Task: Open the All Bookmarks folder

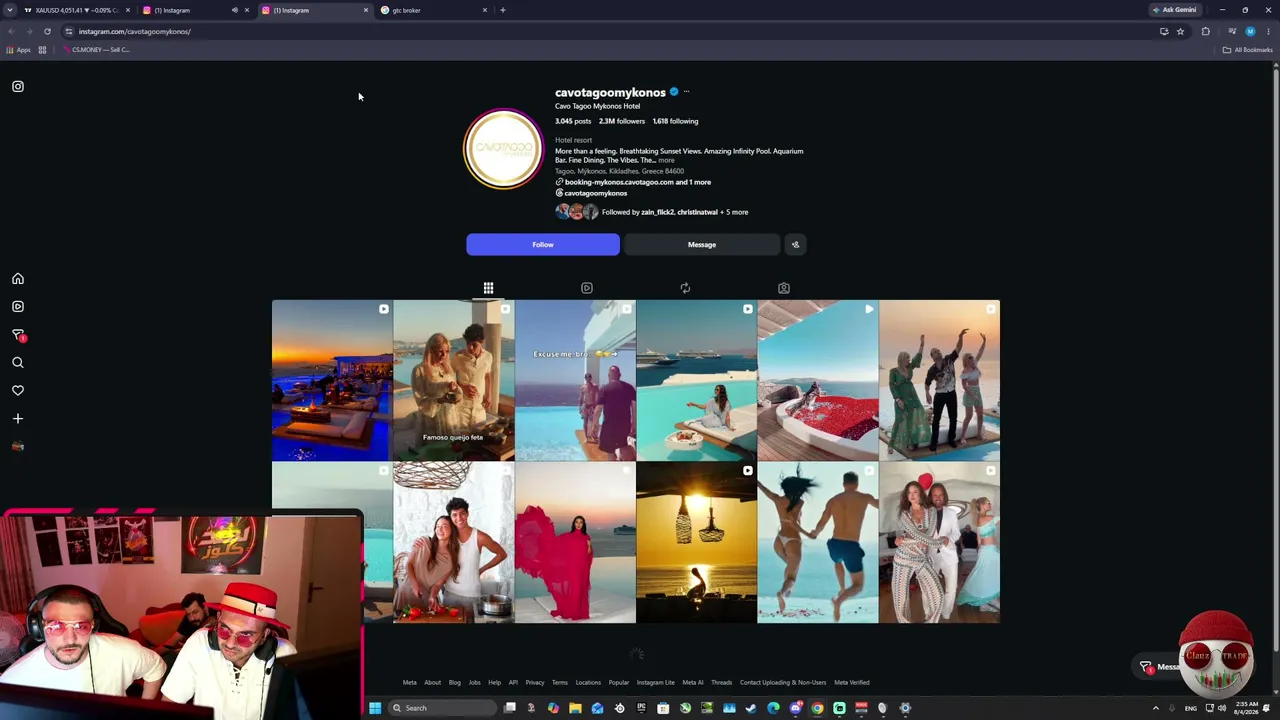Action: (x=1247, y=50)
